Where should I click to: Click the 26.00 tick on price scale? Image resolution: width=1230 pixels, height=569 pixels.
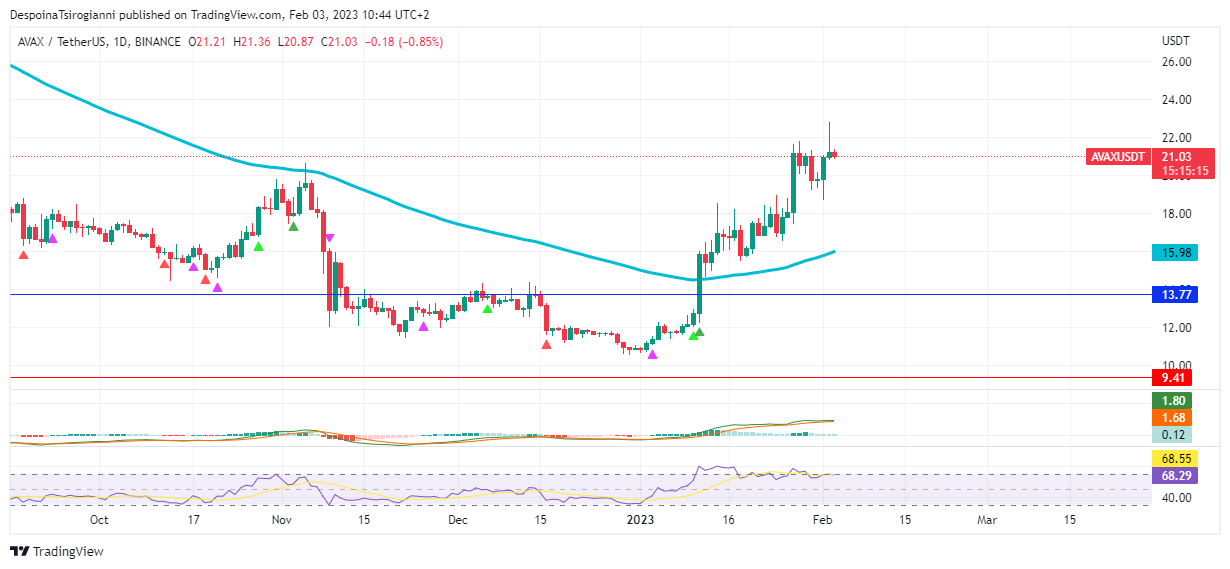click(x=1176, y=62)
